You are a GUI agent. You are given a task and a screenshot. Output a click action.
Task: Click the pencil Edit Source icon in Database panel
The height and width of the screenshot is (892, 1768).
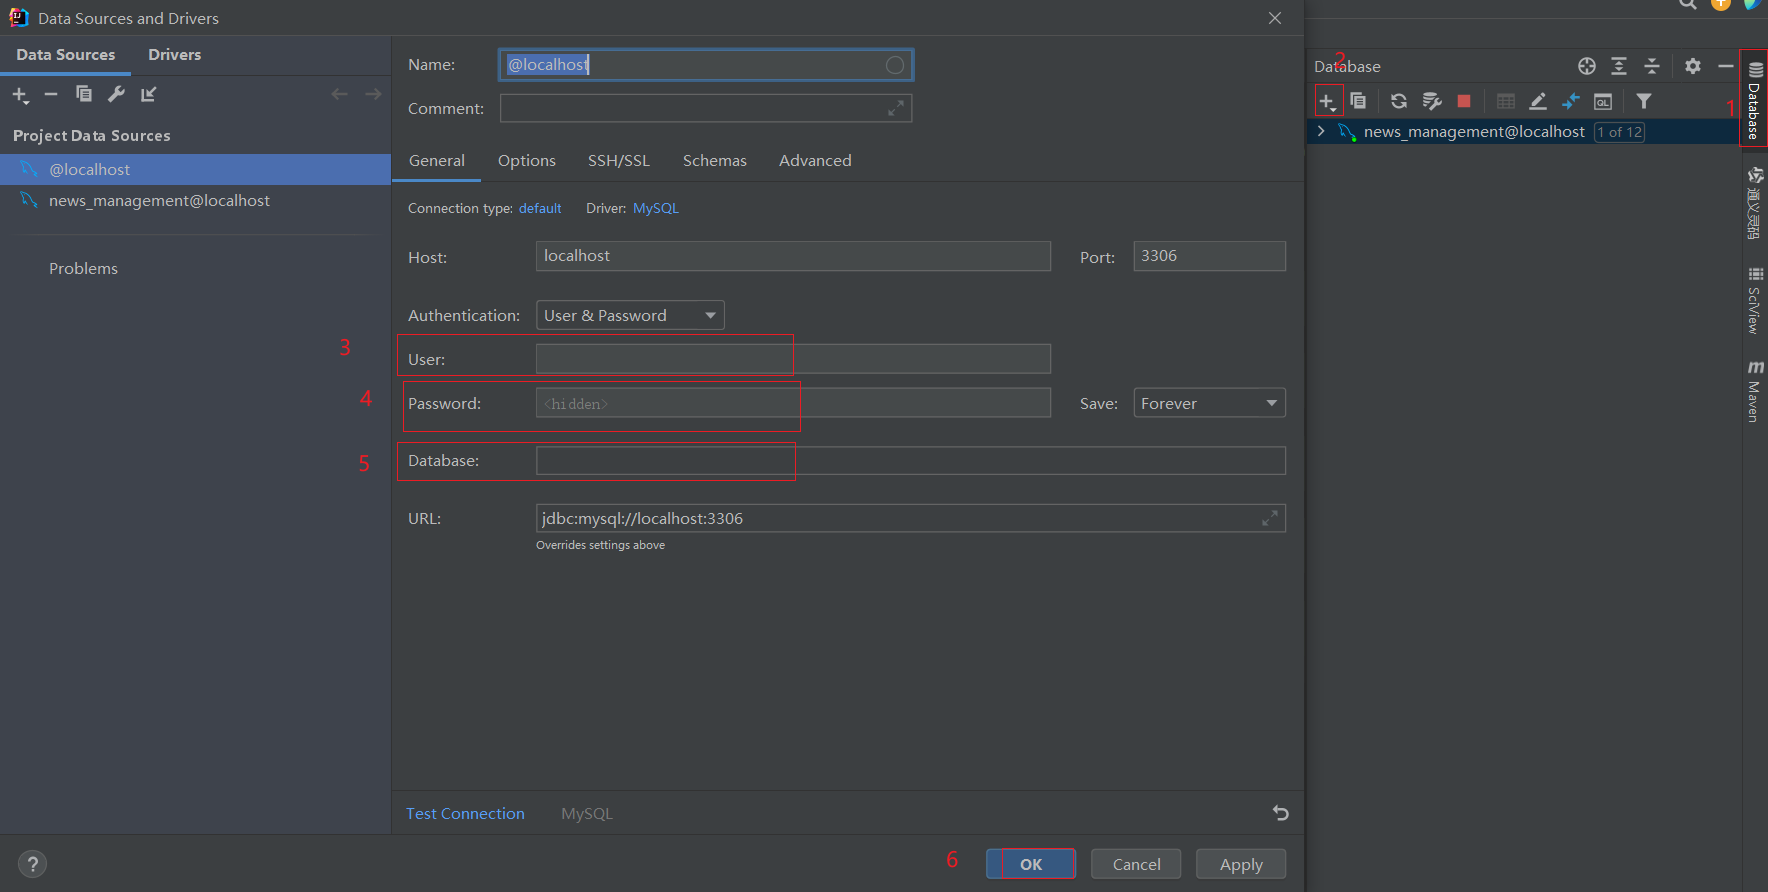pos(1538,101)
